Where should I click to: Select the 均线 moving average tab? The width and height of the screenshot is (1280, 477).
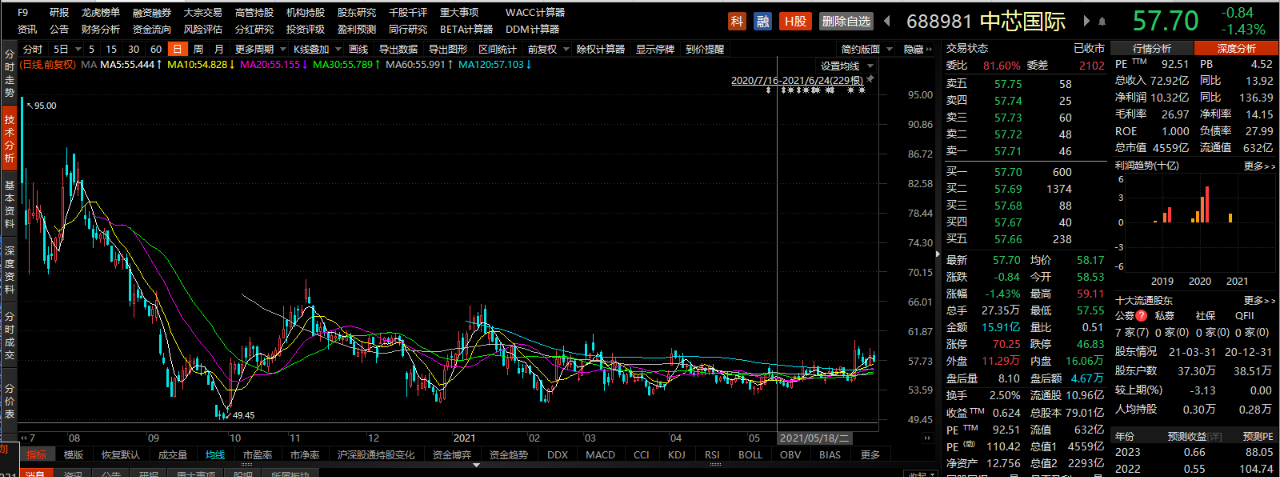(x=216, y=454)
